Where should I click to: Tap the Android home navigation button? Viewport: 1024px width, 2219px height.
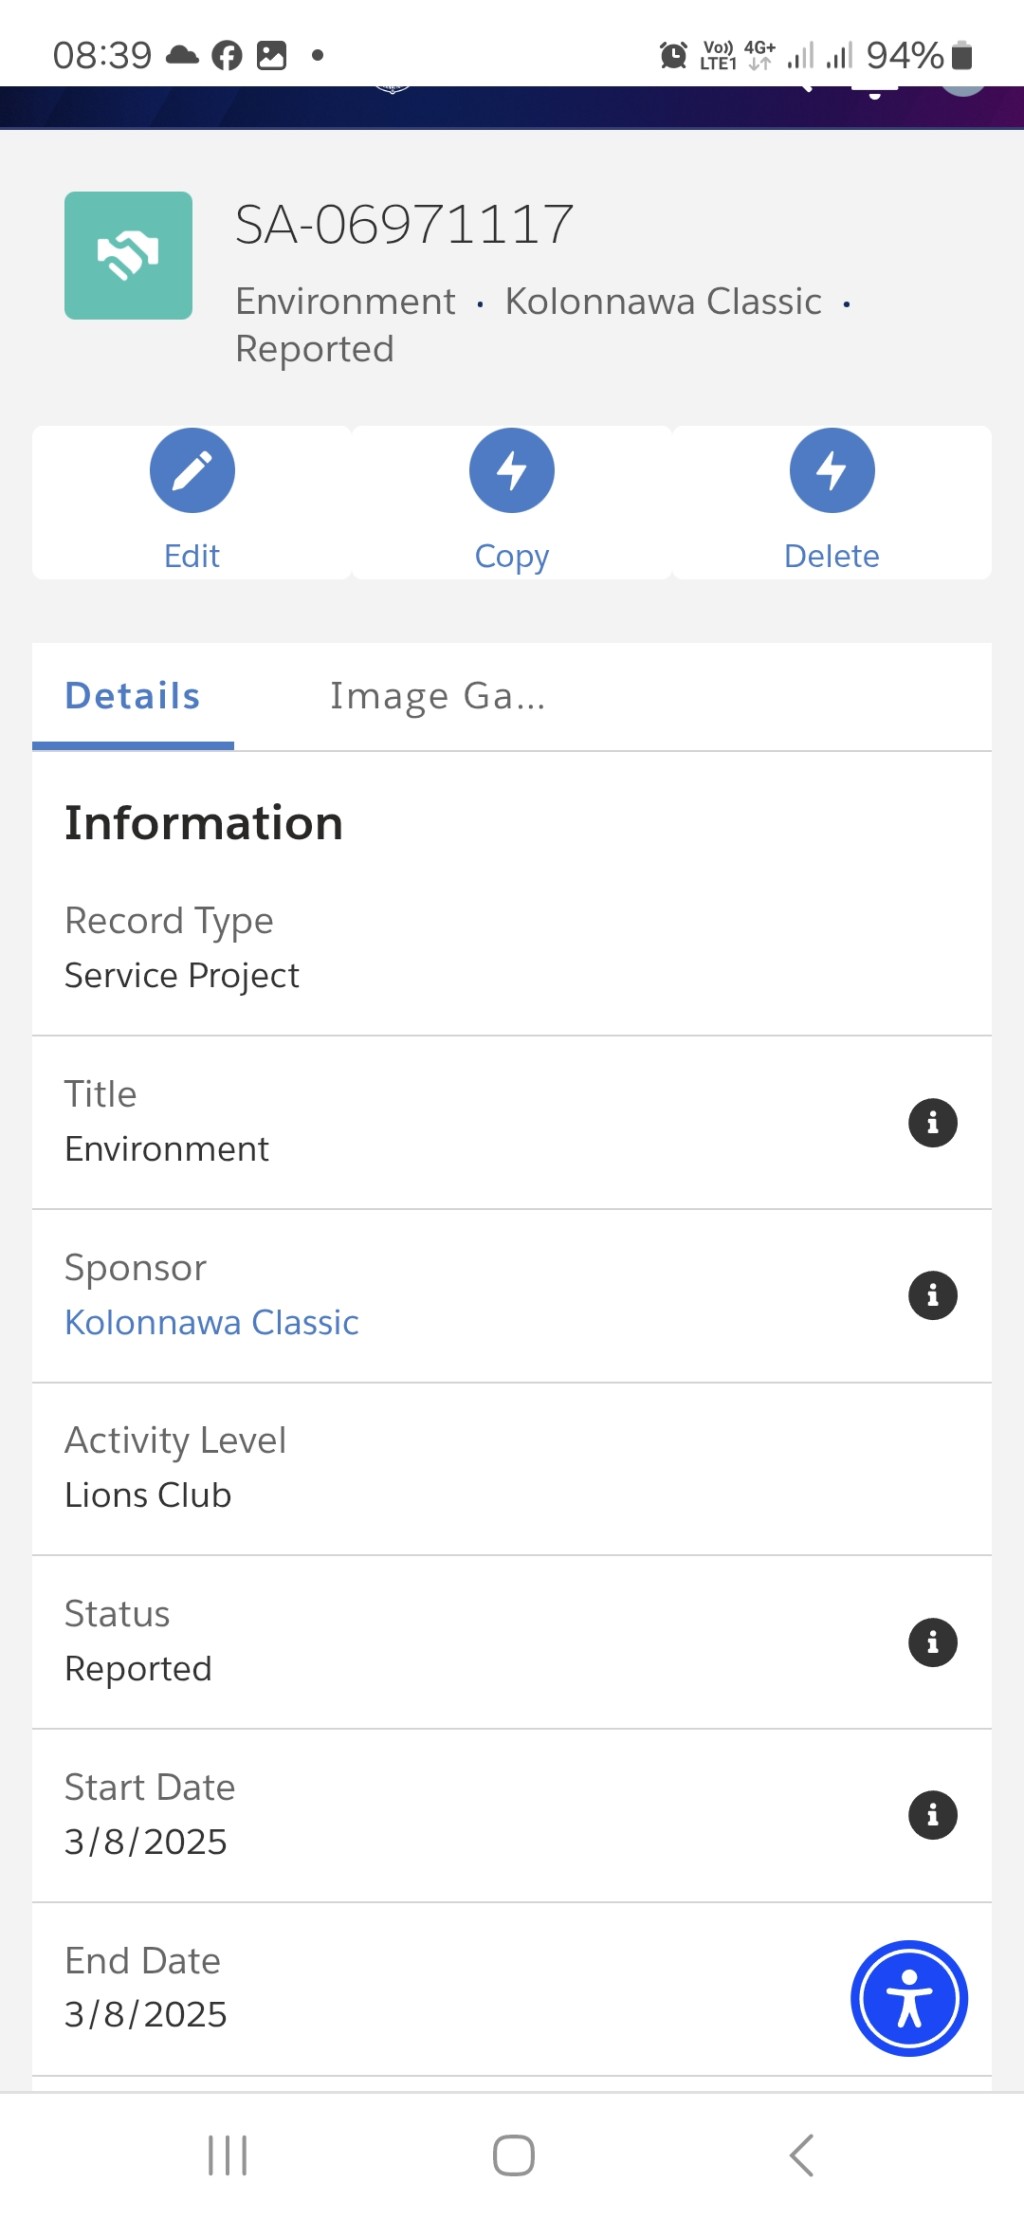[513, 2155]
